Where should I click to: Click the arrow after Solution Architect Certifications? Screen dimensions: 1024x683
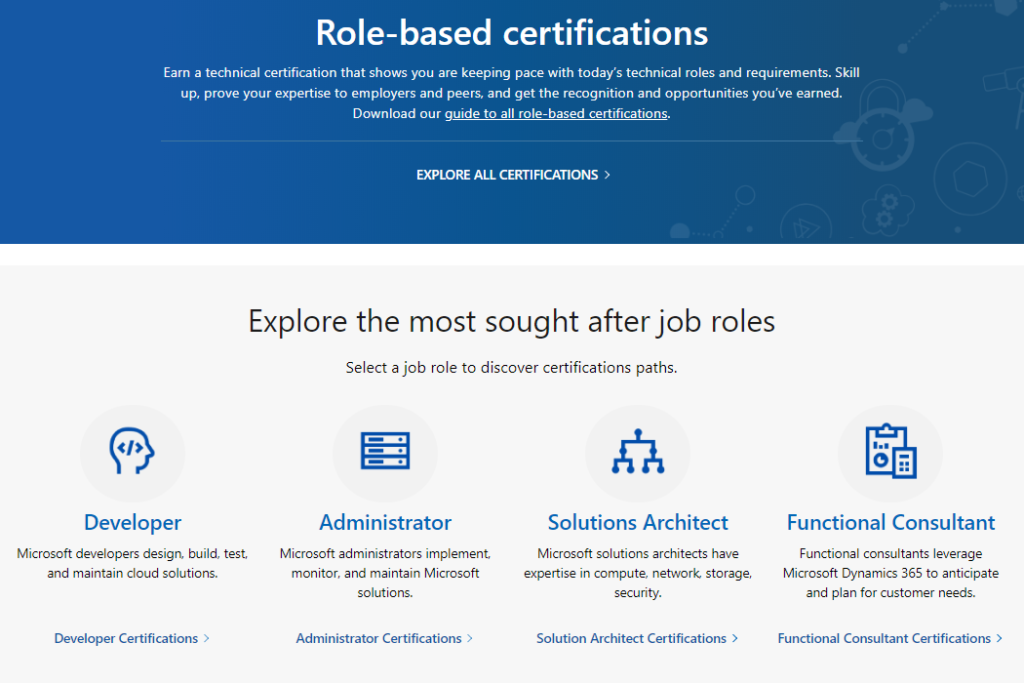pyautogui.click(x=735, y=639)
